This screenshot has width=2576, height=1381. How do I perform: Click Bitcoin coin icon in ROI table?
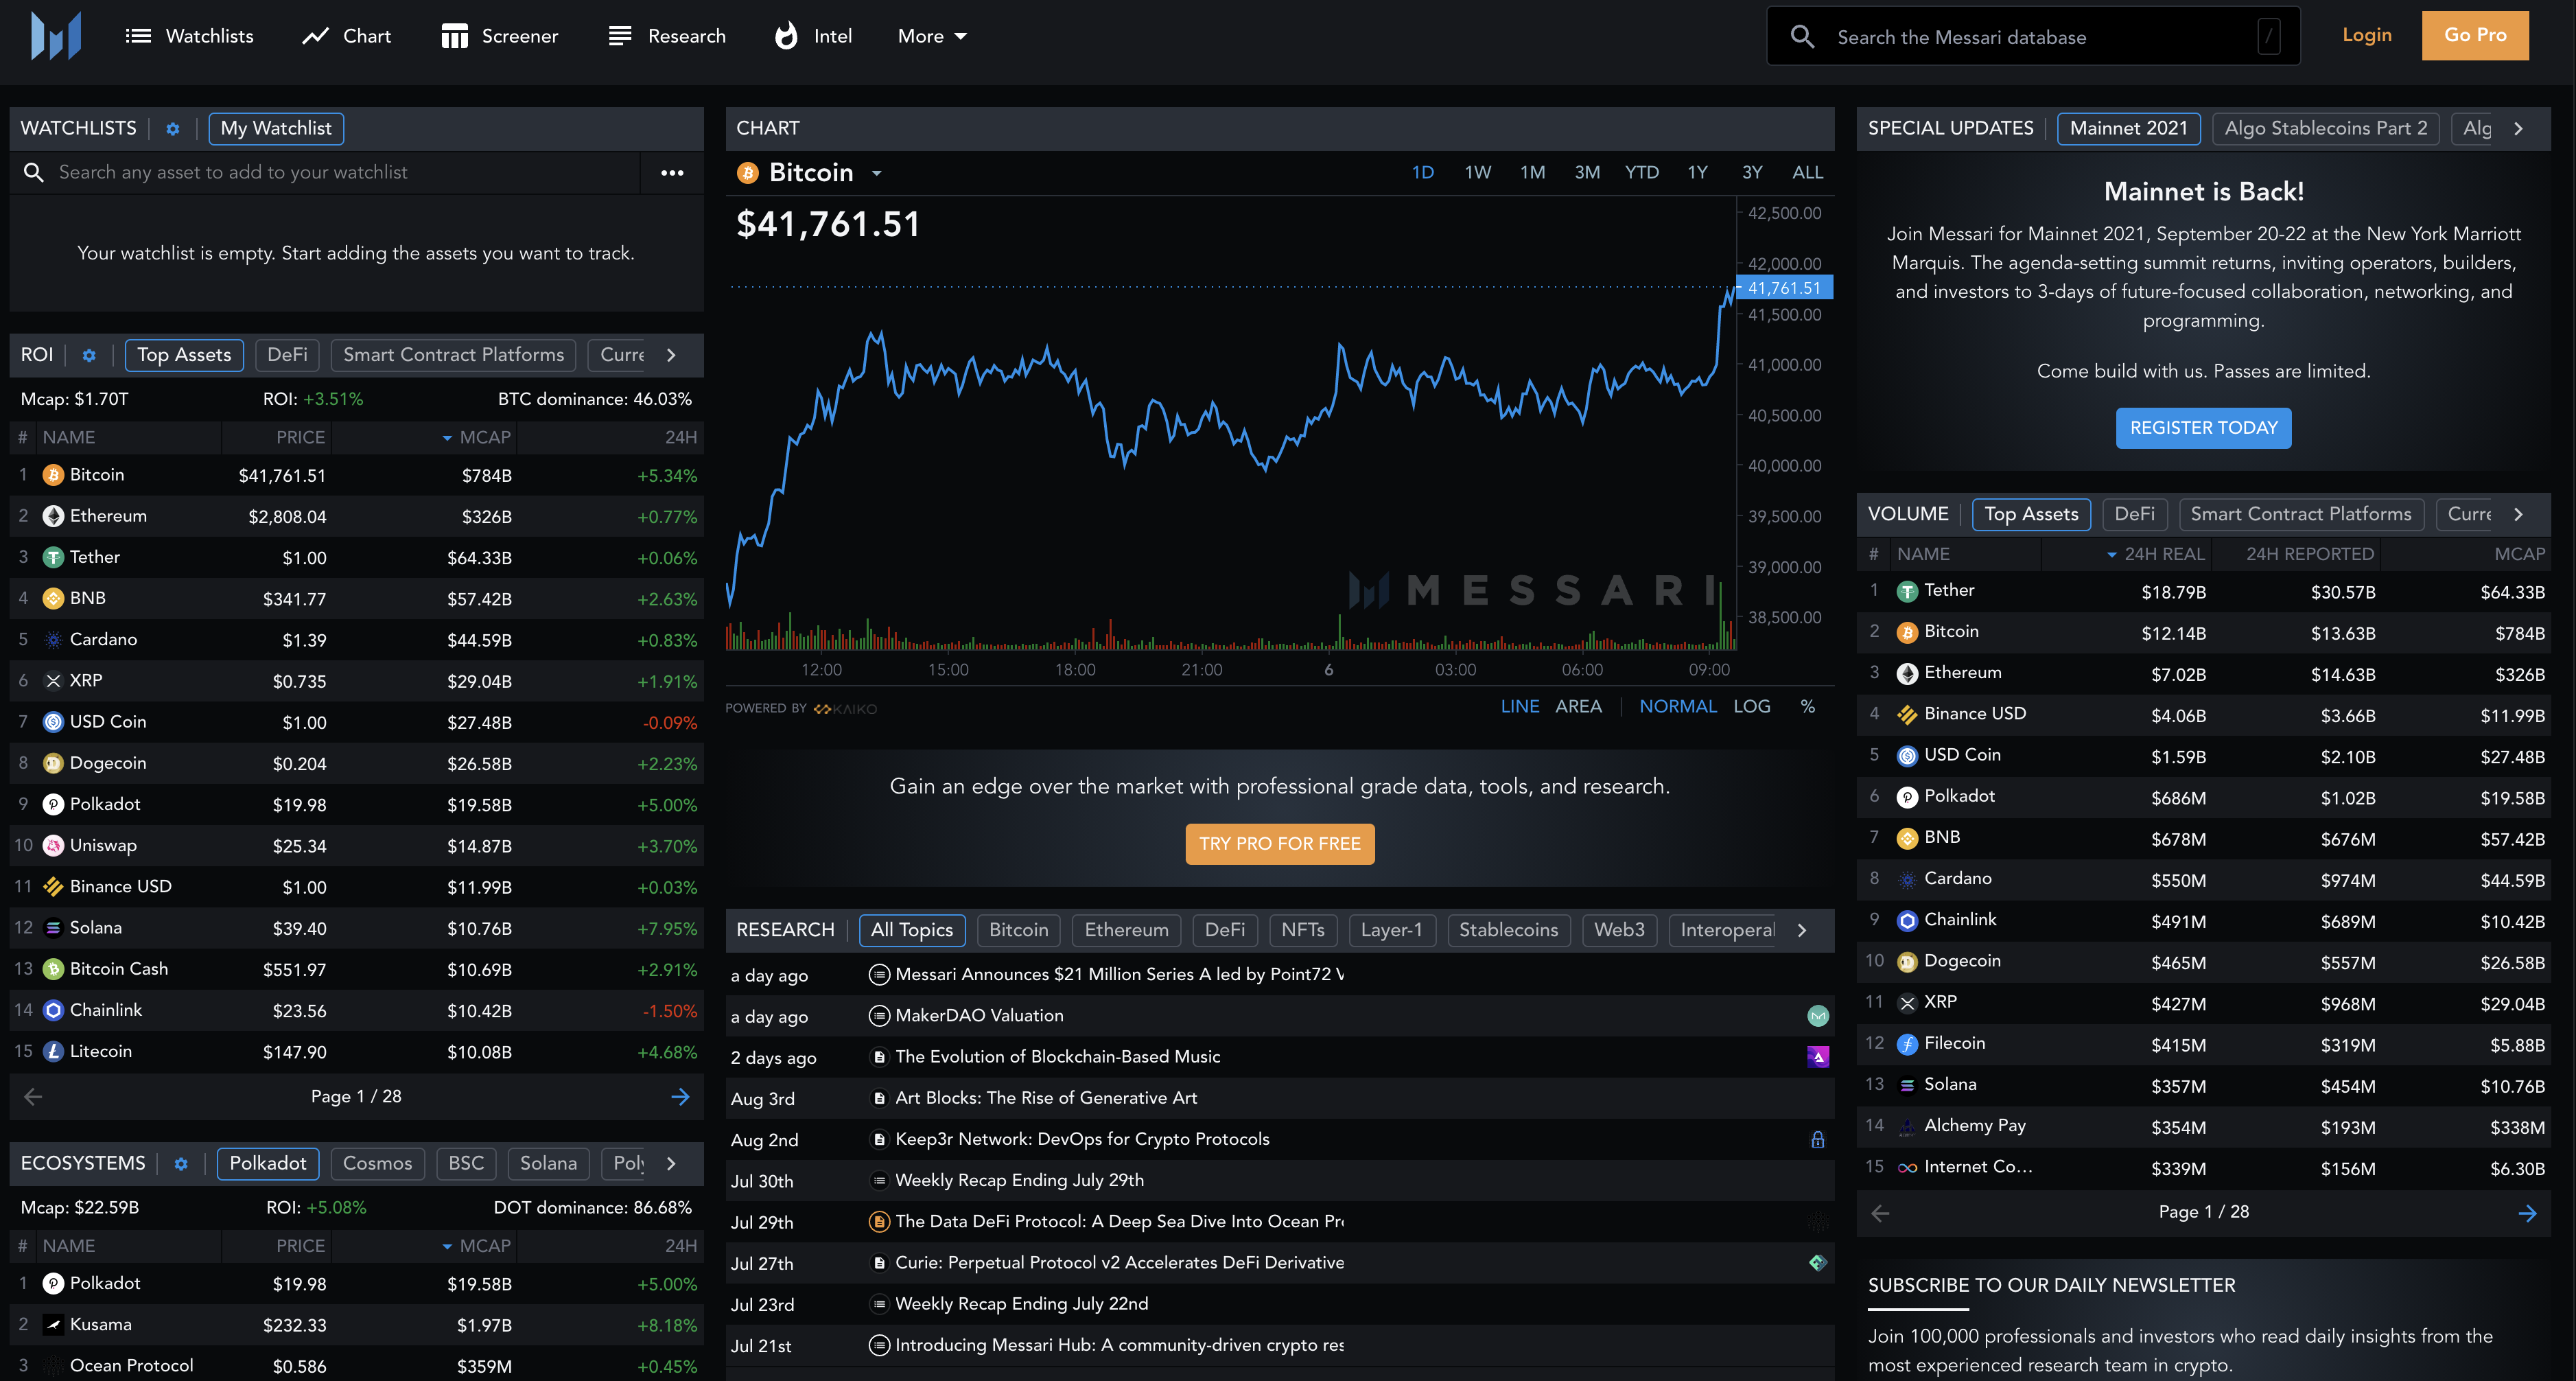53,475
